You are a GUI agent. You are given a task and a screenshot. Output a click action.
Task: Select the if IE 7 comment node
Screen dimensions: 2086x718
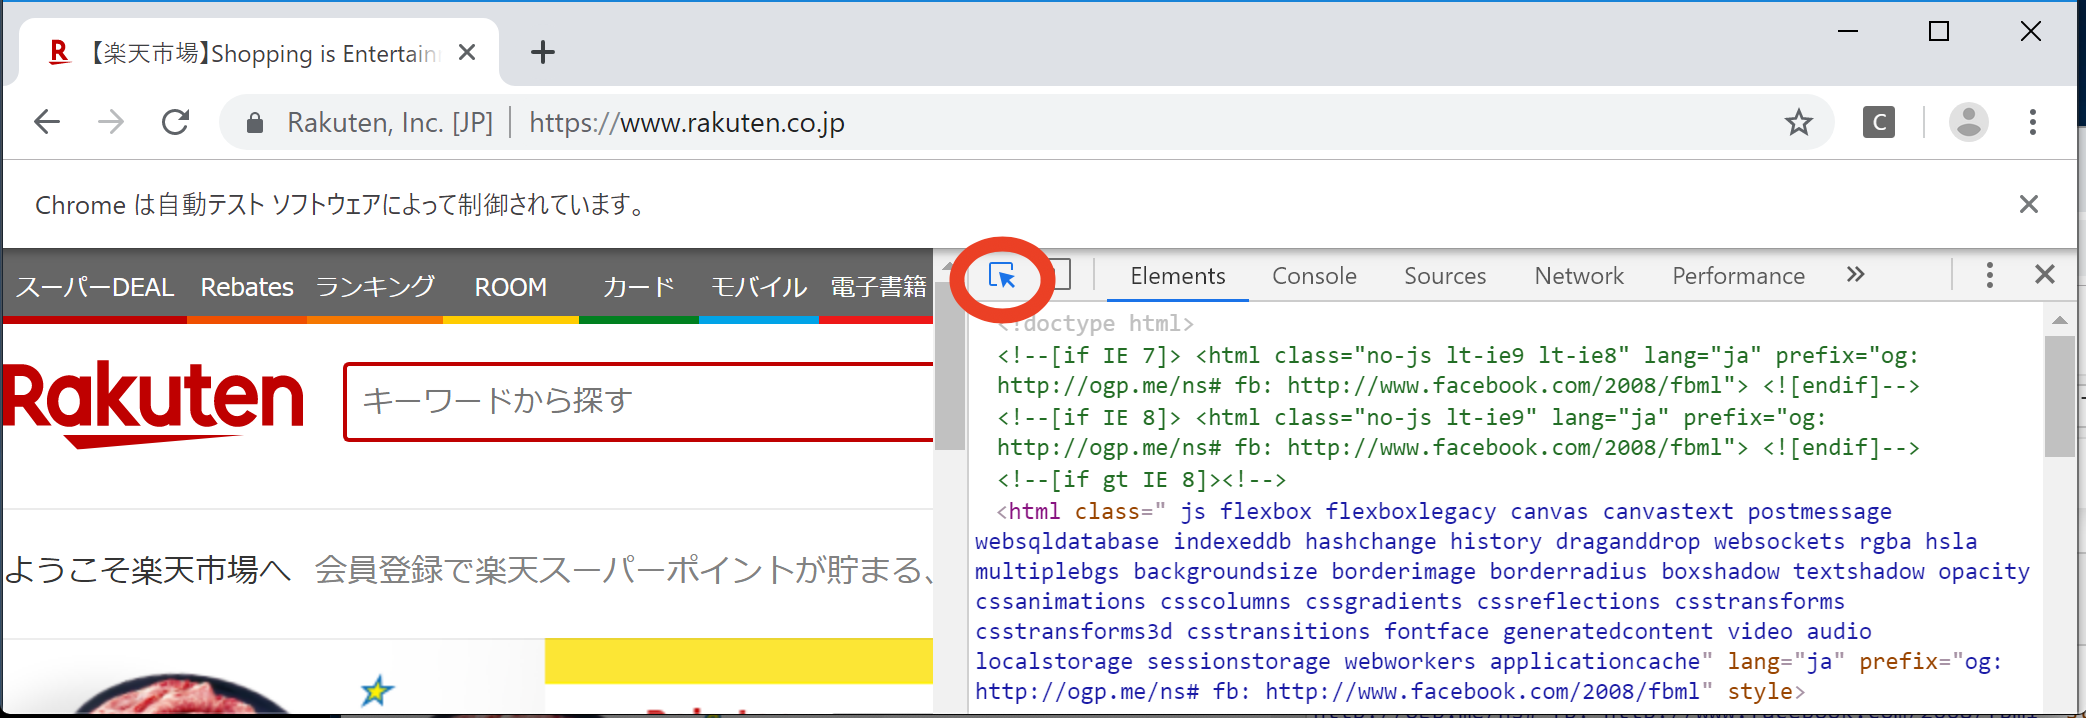coord(1458,370)
